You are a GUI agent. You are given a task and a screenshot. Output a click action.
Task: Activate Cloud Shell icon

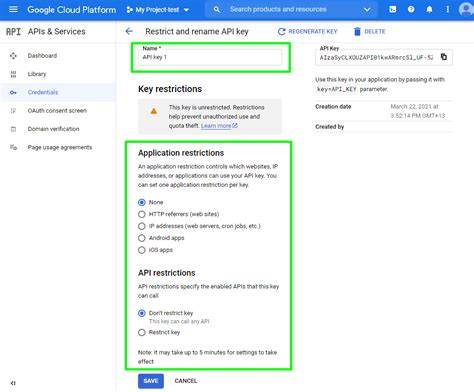click(393, 9)
